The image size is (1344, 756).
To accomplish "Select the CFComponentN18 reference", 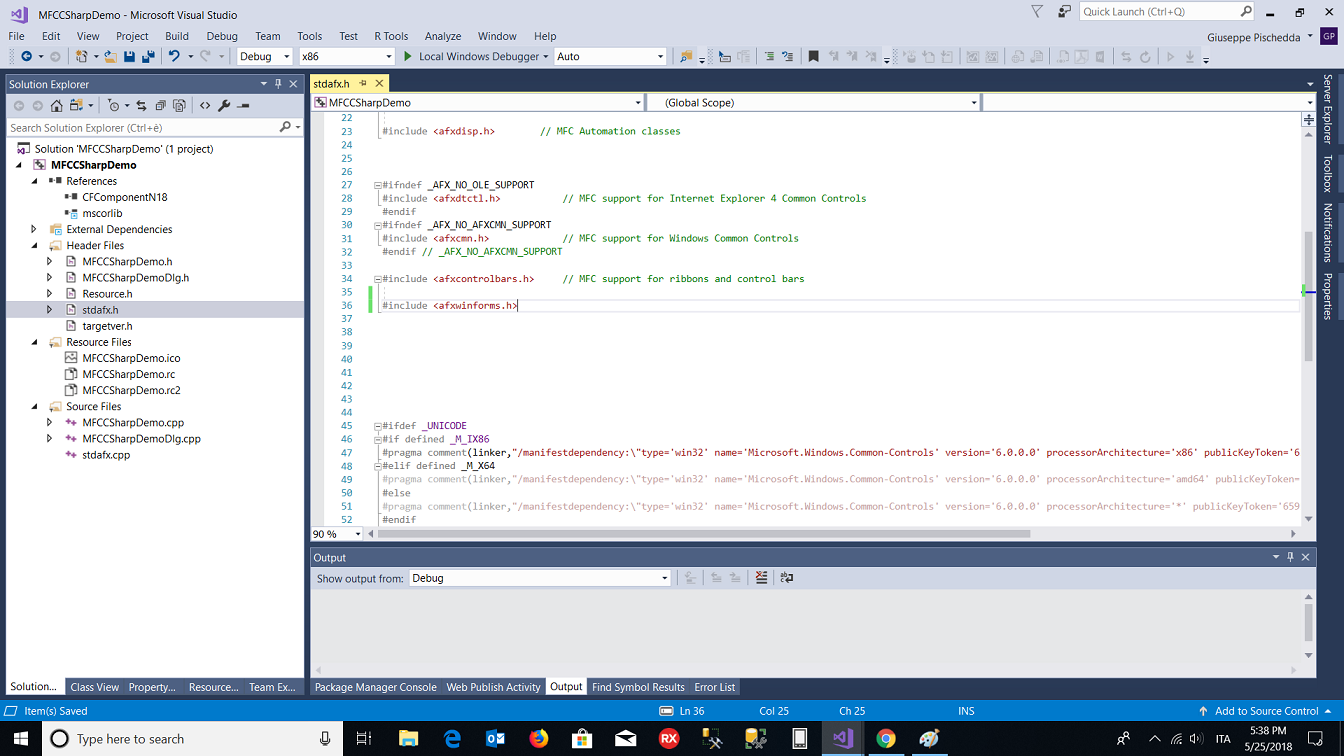I will 125,197.
